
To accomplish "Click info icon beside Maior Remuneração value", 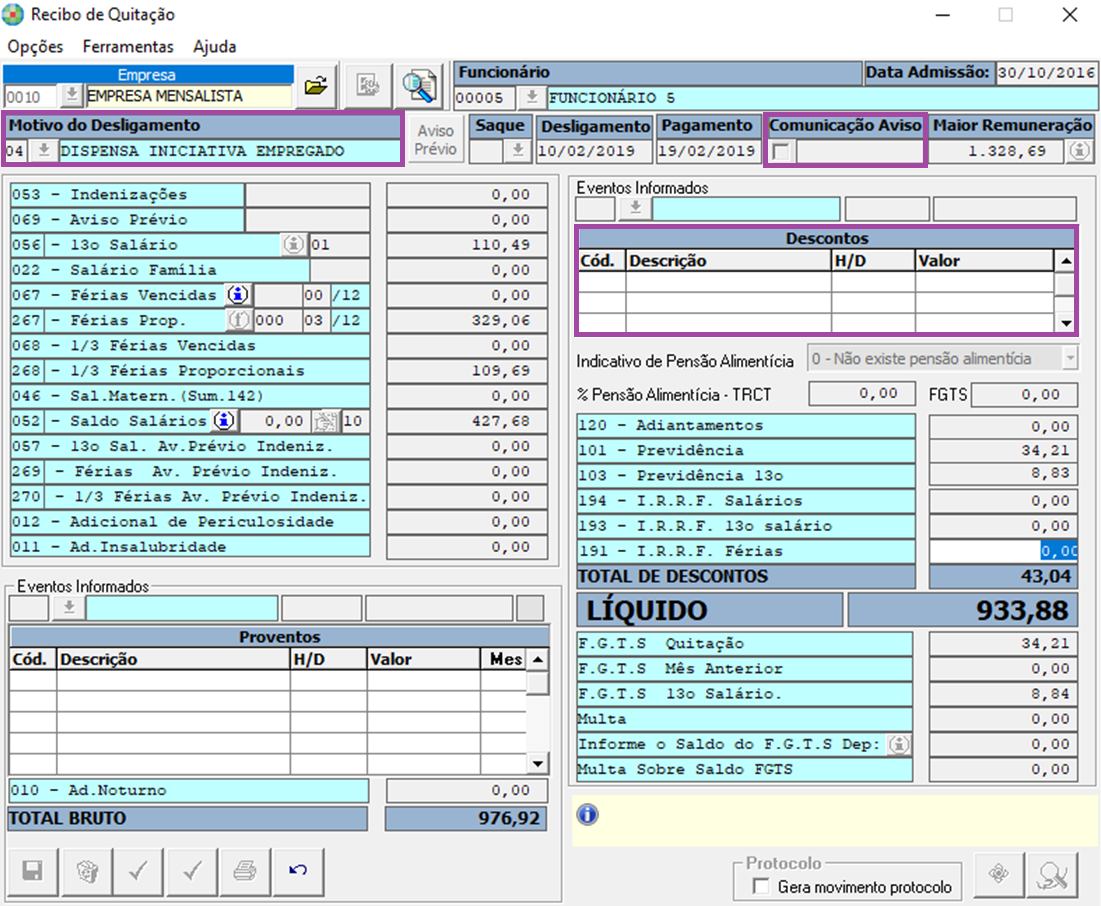I will click(x=1079, y=151).
